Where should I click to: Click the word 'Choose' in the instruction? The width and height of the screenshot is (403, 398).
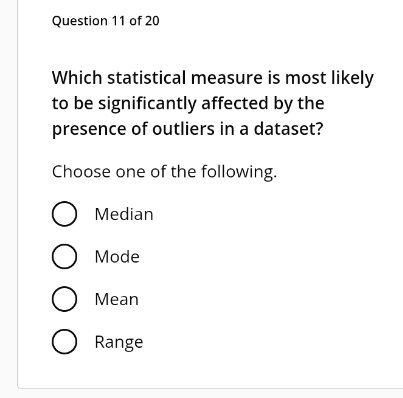[x=81, y=172]
